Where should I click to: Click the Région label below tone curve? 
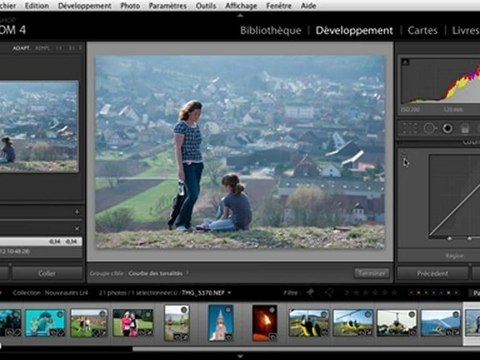coord(455,256)
